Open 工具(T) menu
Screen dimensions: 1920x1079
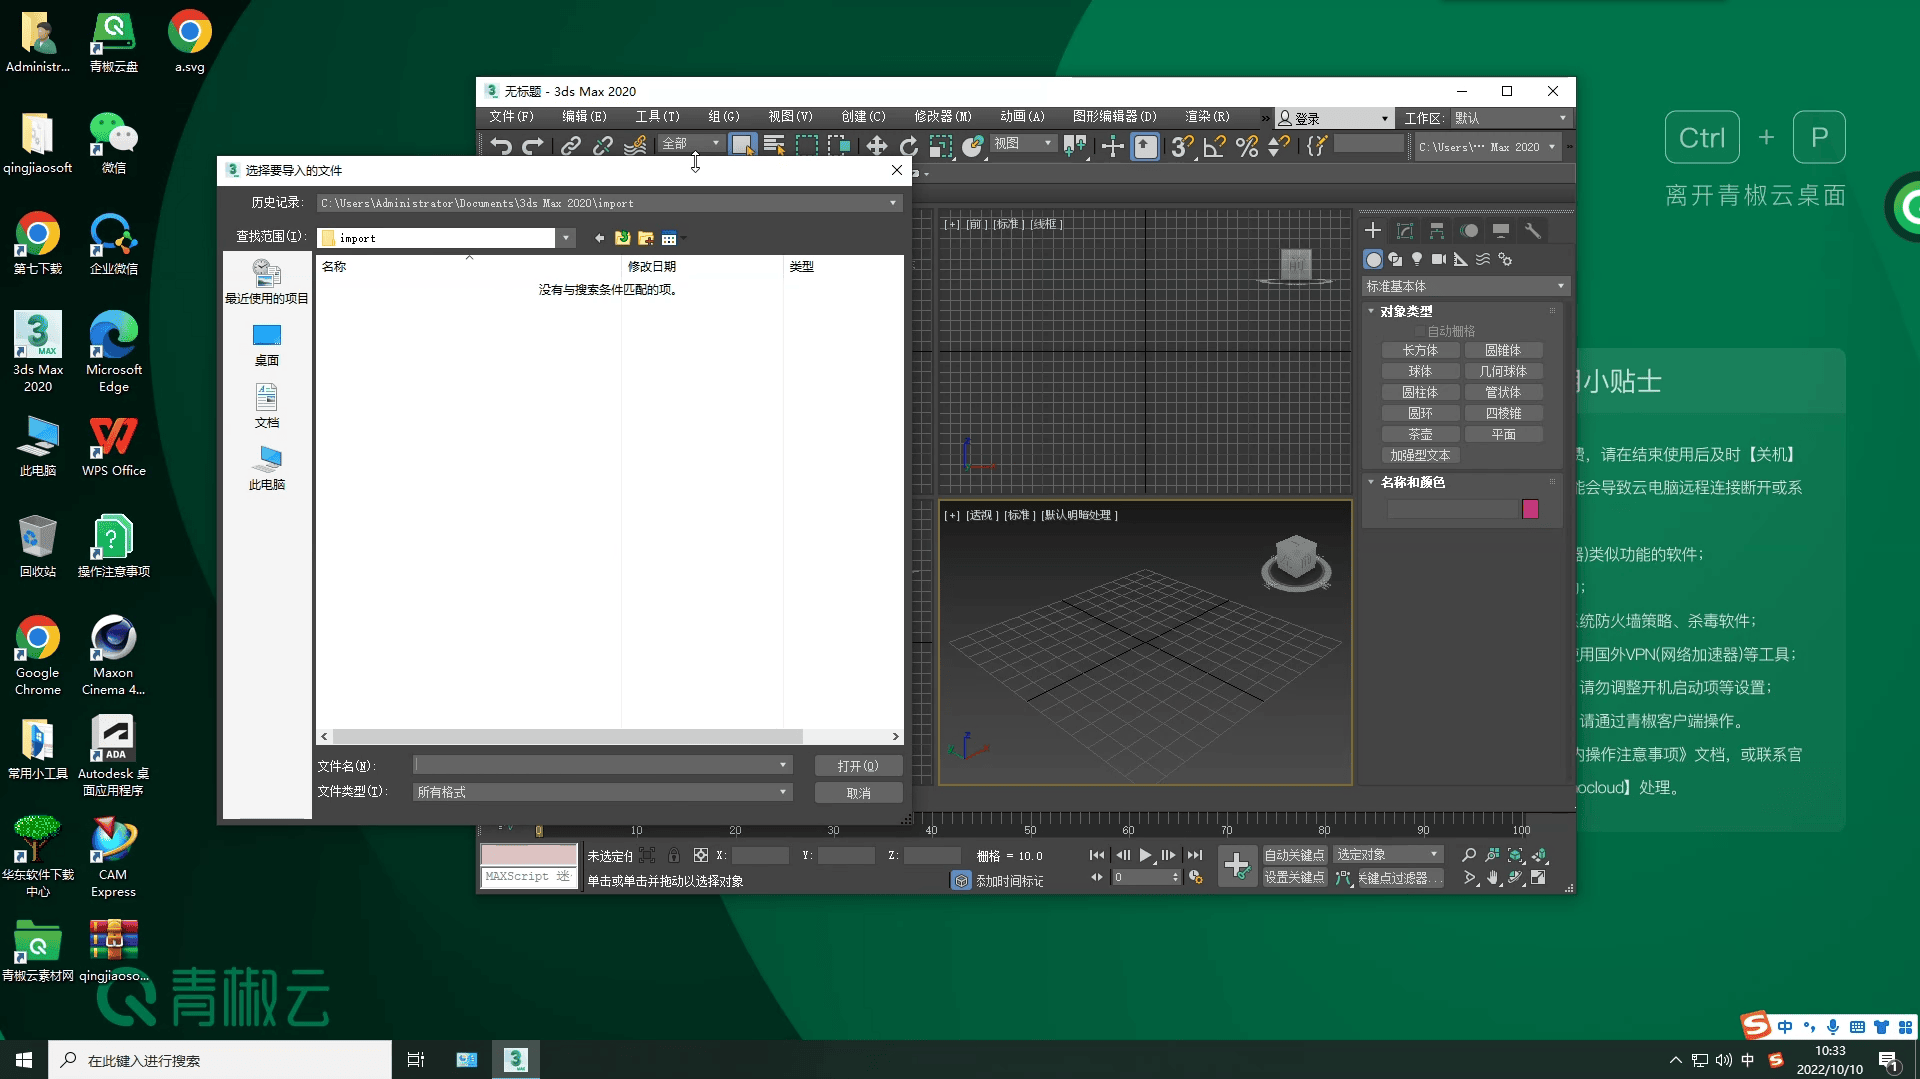[x=657, y=117]
